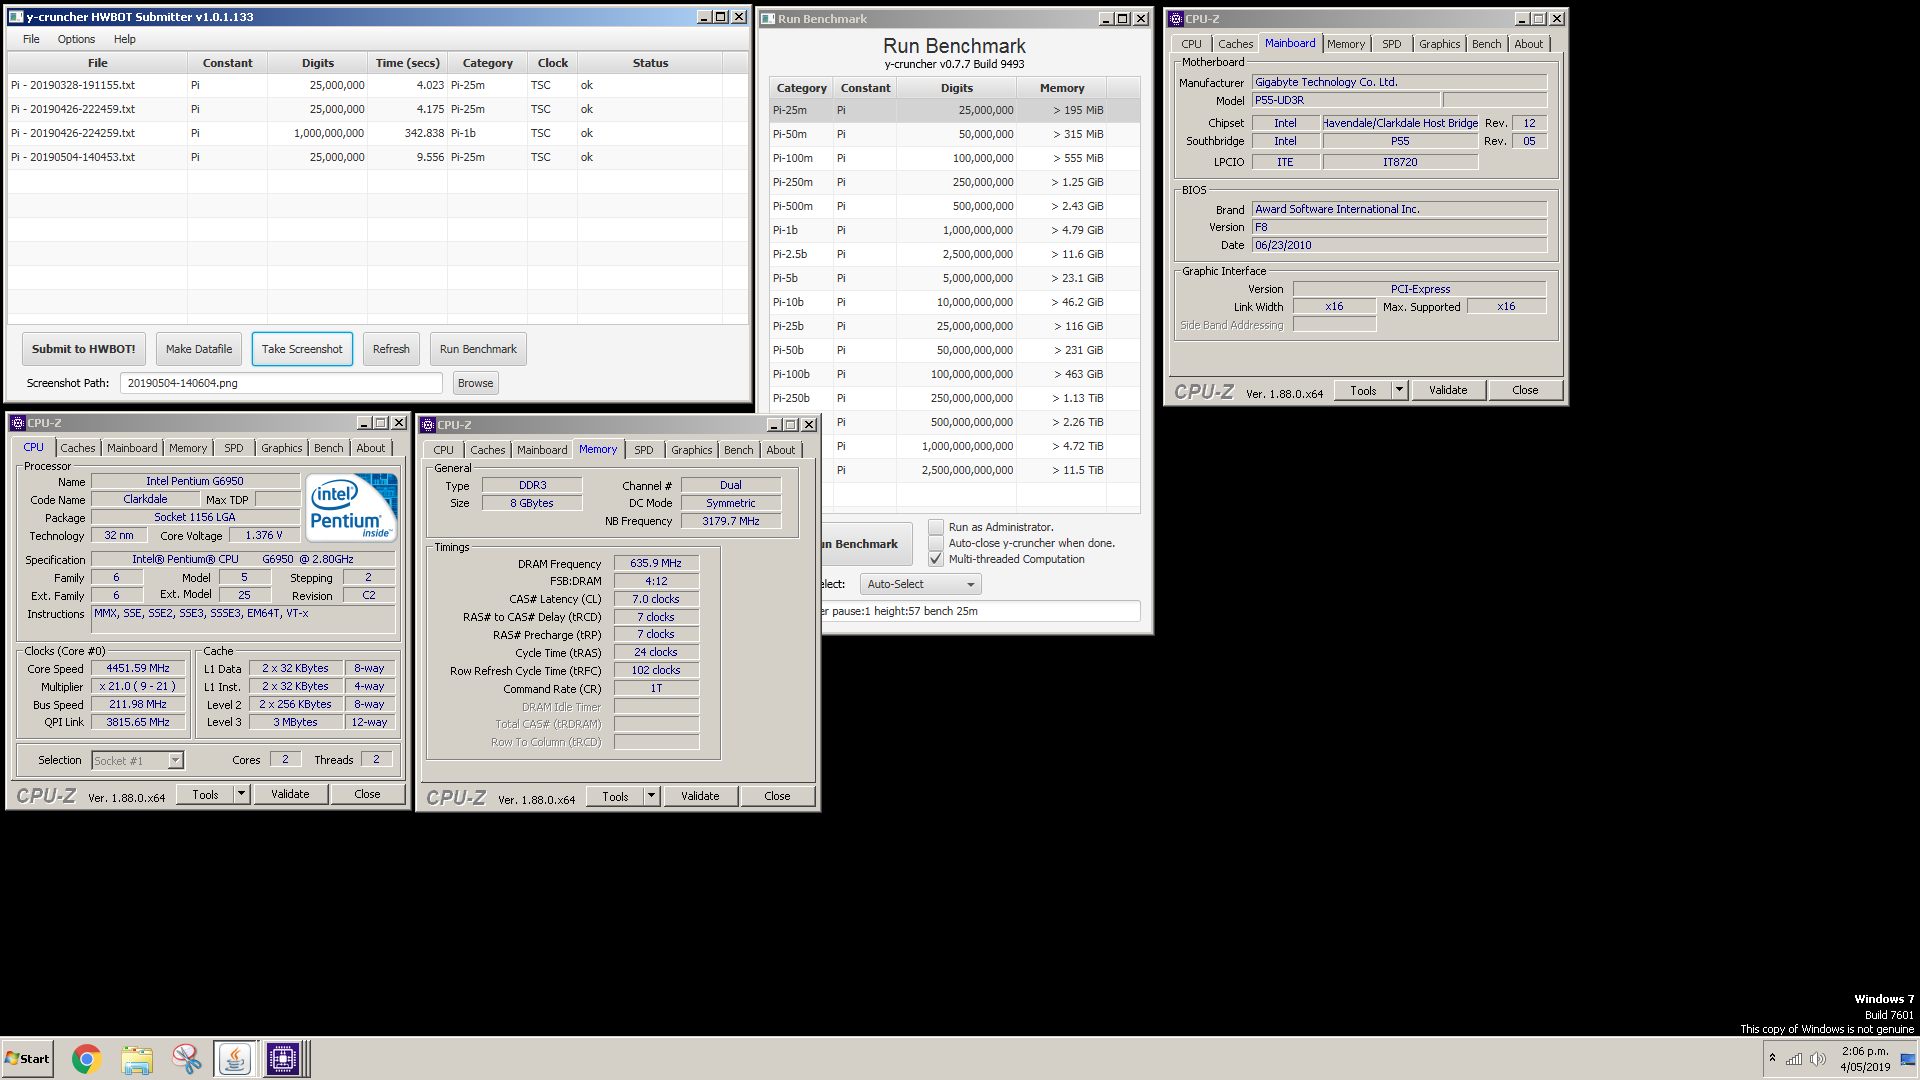Show hidden system tray icons

point(1772,1058)
